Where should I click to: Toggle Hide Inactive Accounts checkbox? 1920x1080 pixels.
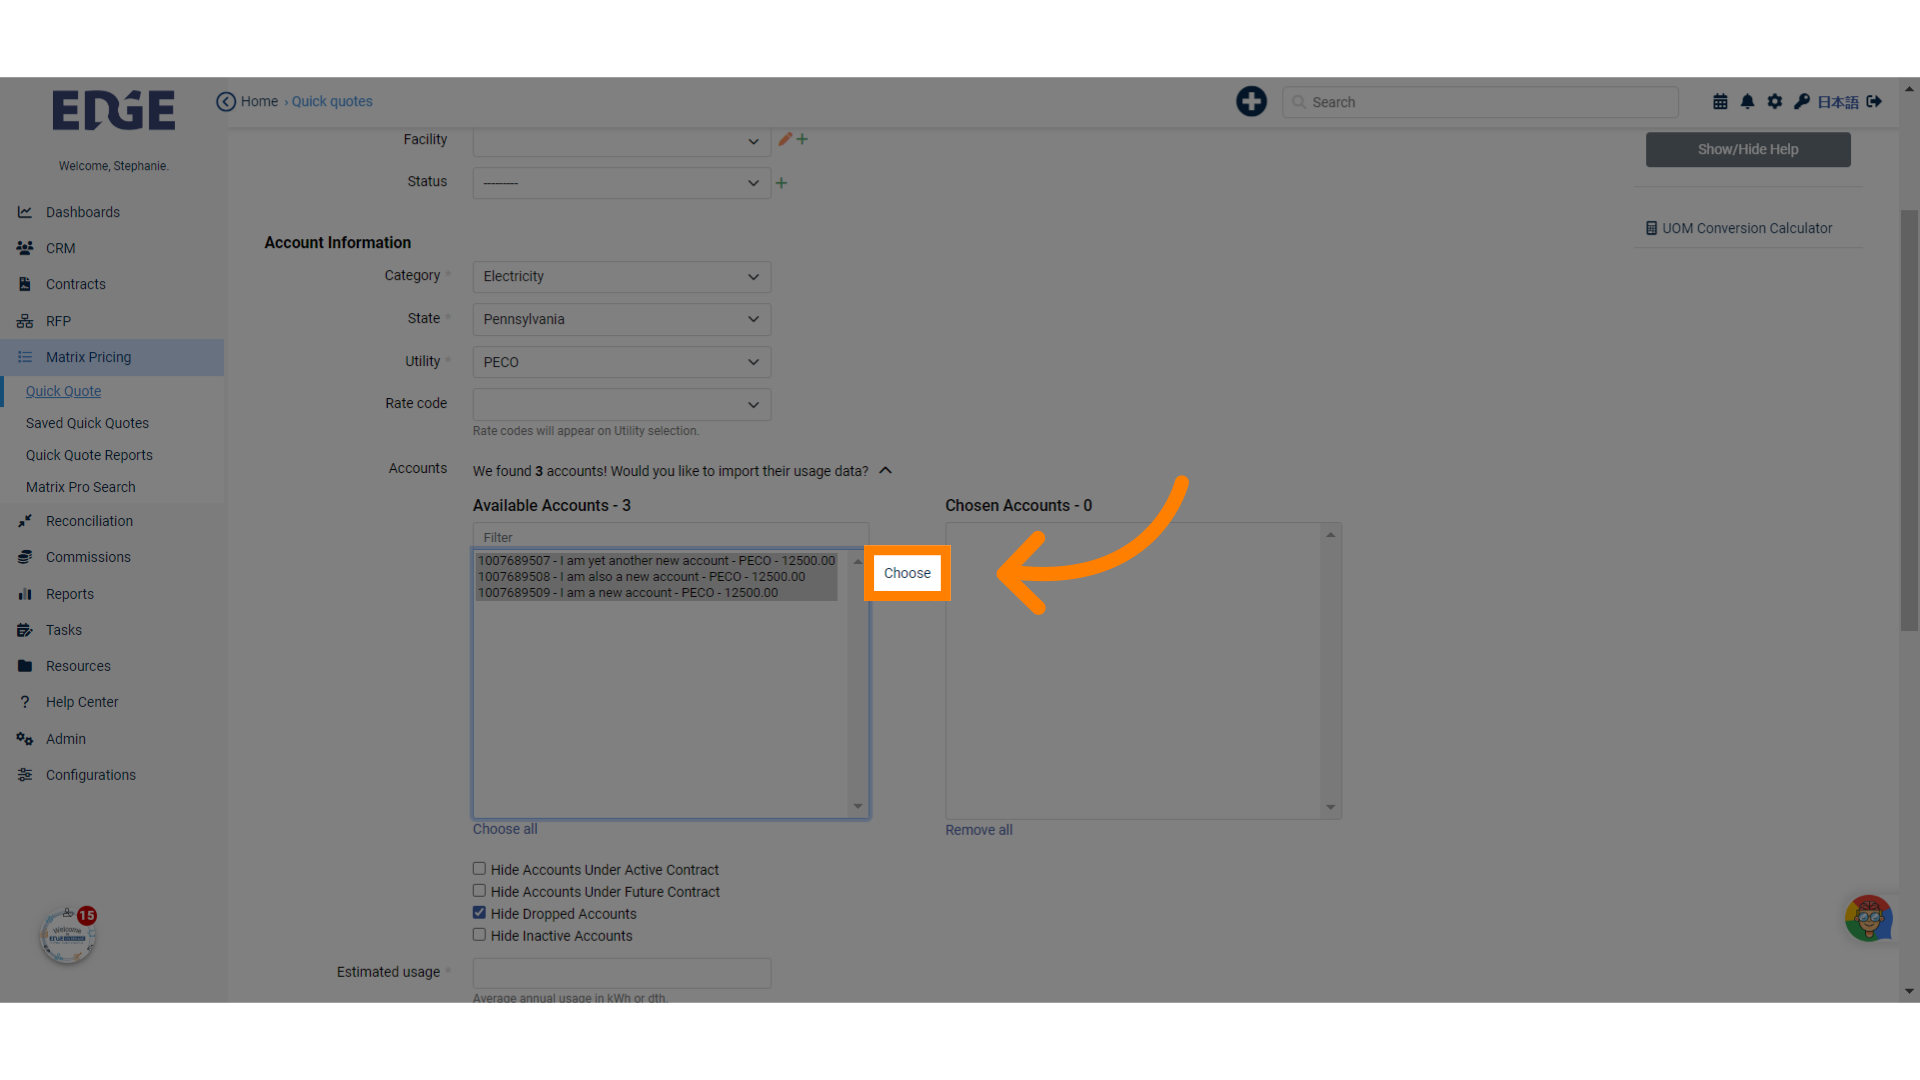pos(479,935)
